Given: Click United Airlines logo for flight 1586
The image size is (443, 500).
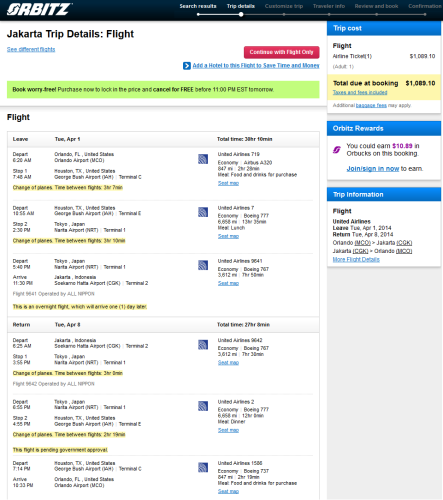Looking at the screenshot, I should click(203, 467).
